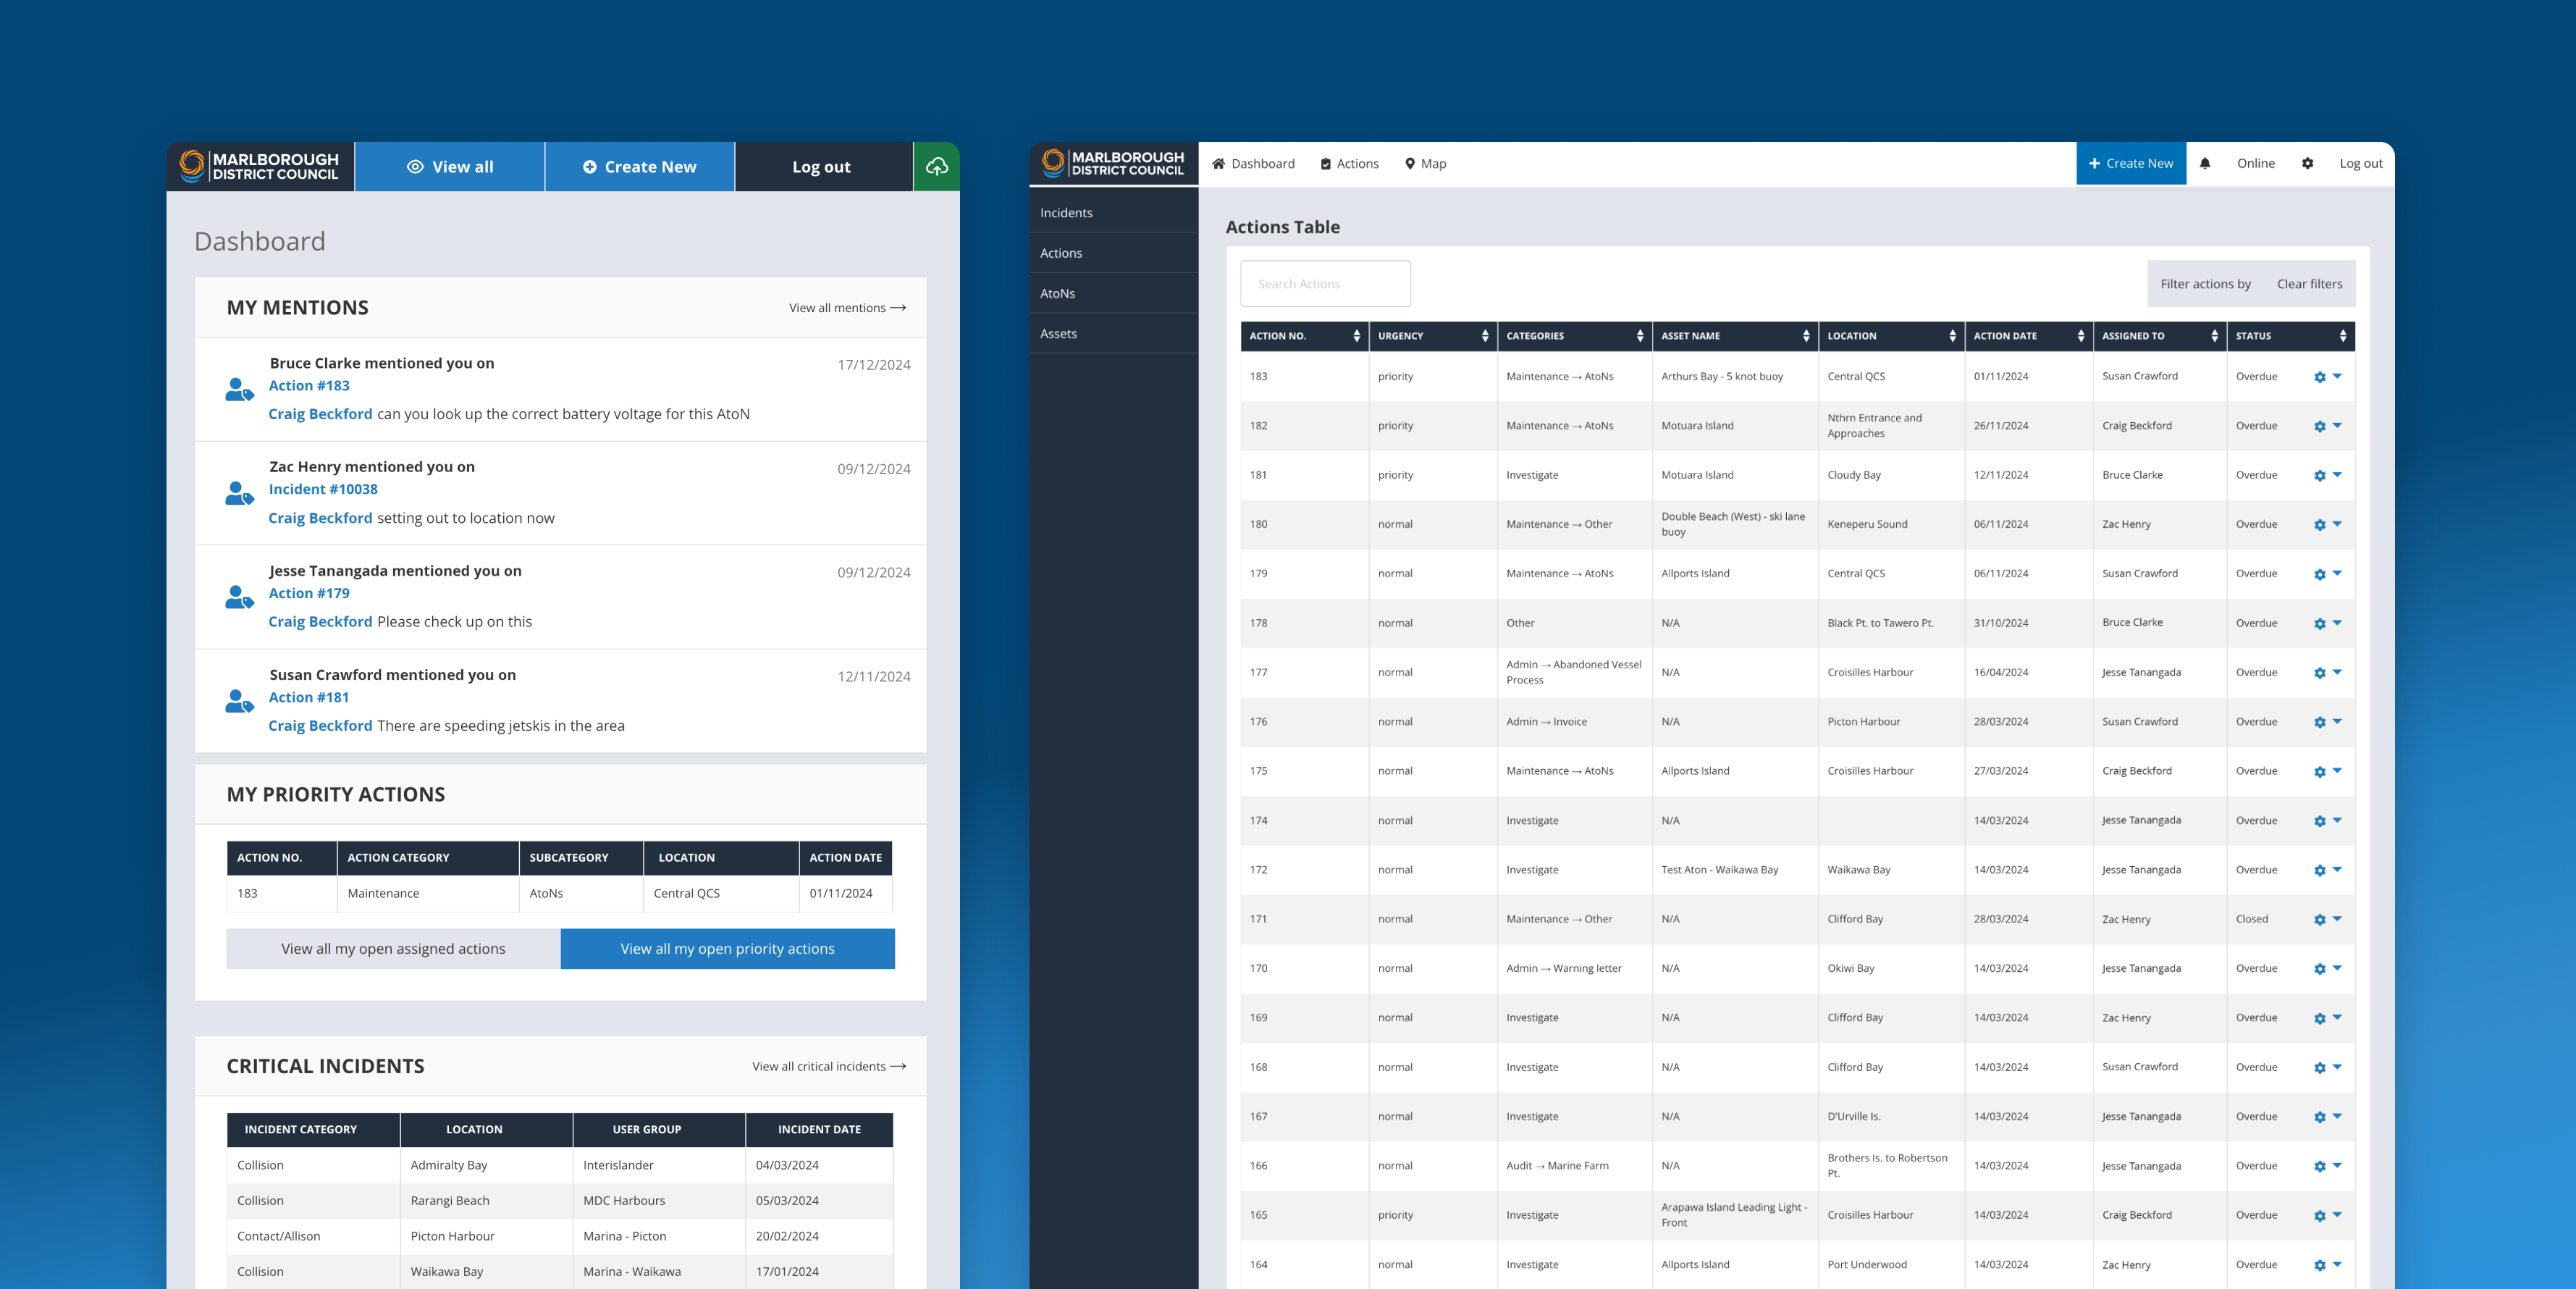Sort by Asset Name column arrows

1805,336
